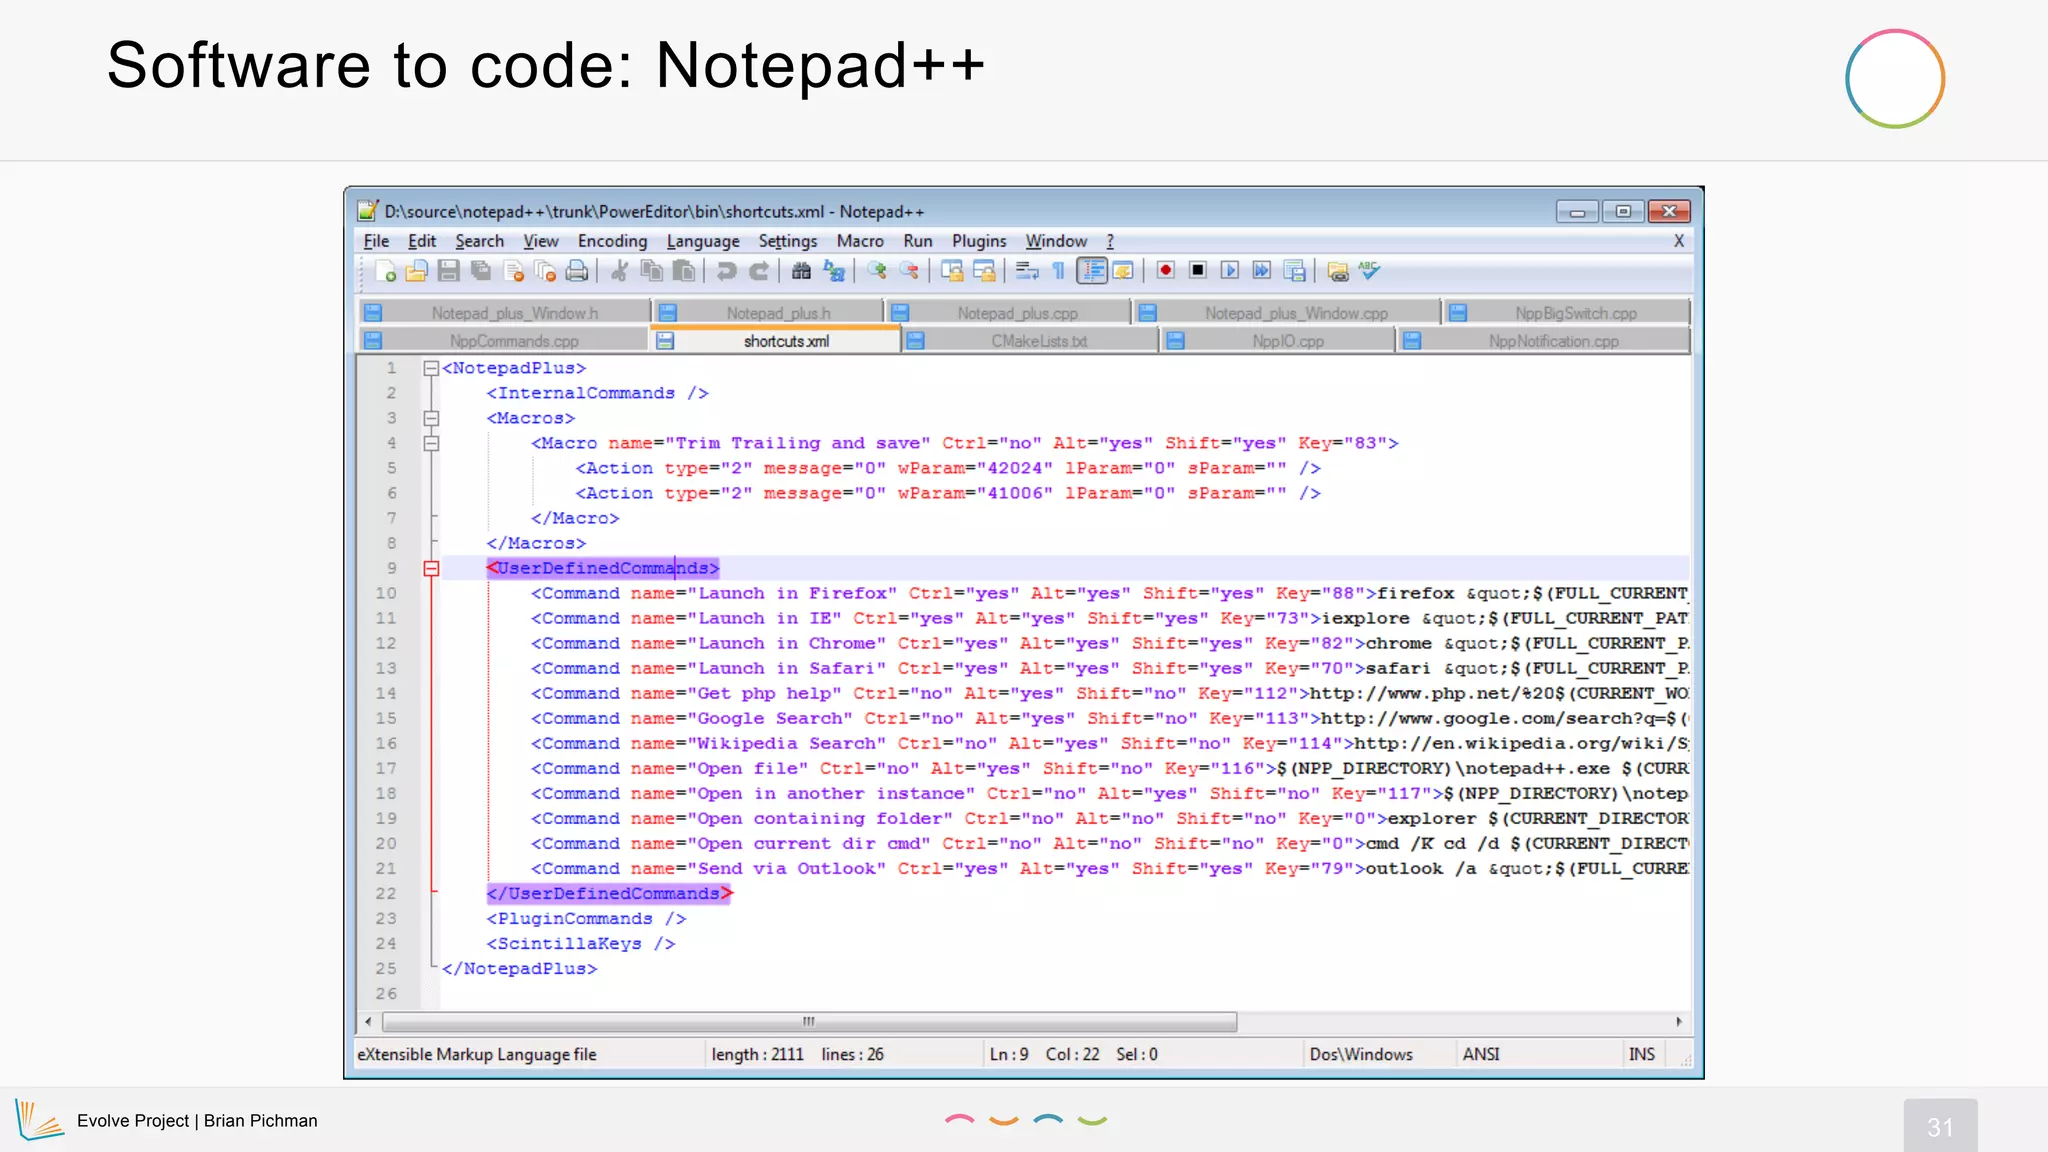Image resolution: width=2048 pixels, height=1152 pixels.
Task: Click the Save All toolbar icon
Action: pos(481,271)
